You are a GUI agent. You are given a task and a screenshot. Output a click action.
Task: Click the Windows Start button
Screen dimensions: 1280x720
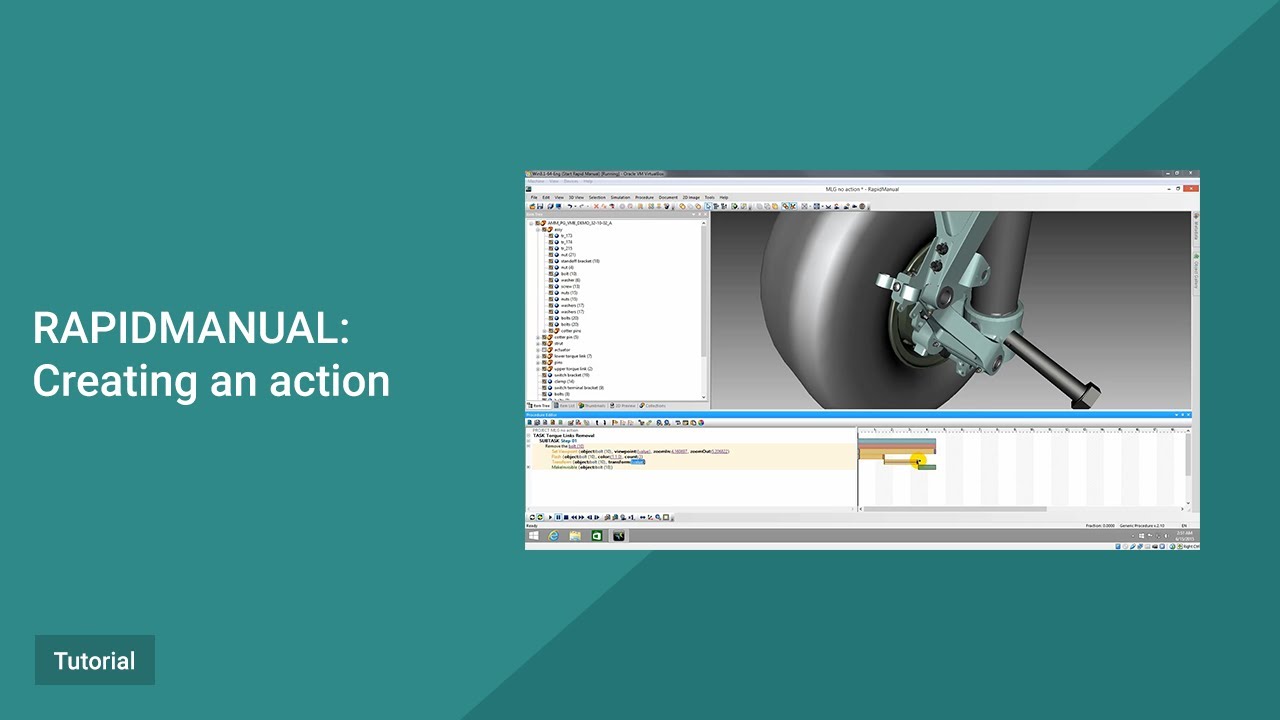point(534,536)
